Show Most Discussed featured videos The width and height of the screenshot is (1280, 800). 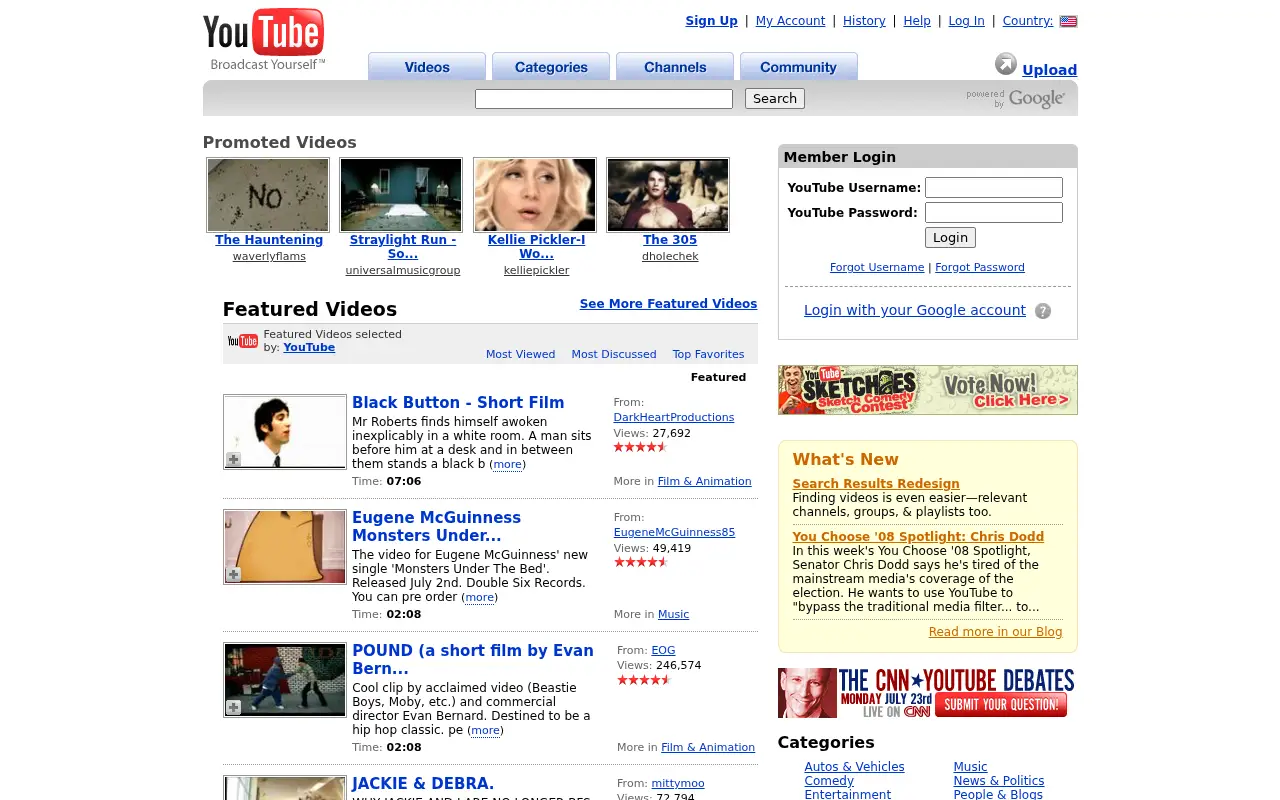[614, 354]
